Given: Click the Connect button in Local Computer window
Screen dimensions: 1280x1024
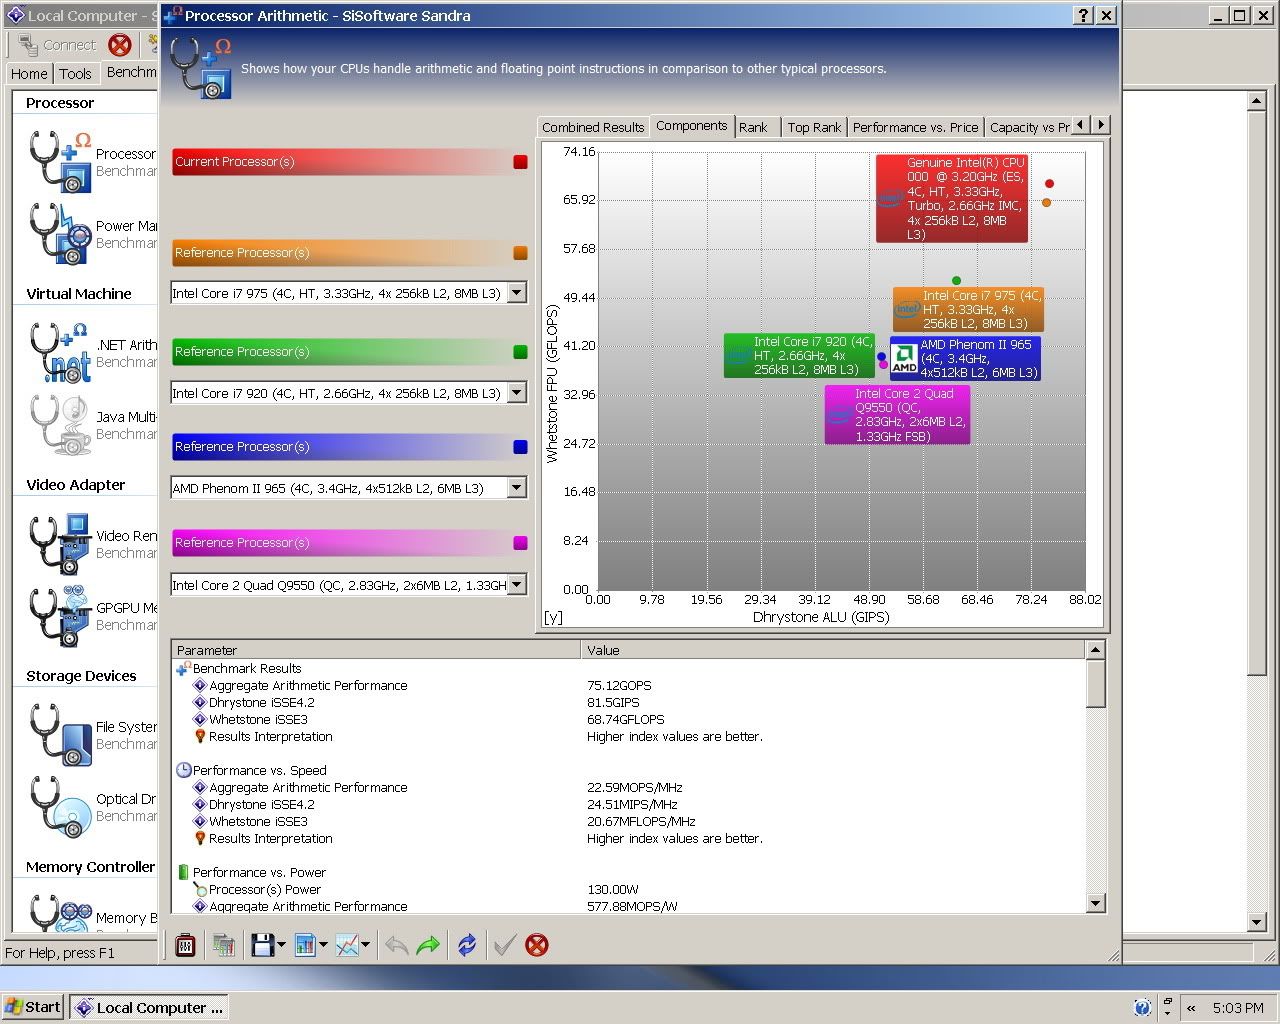Looking at the screenshot, I should click(57, 45).
